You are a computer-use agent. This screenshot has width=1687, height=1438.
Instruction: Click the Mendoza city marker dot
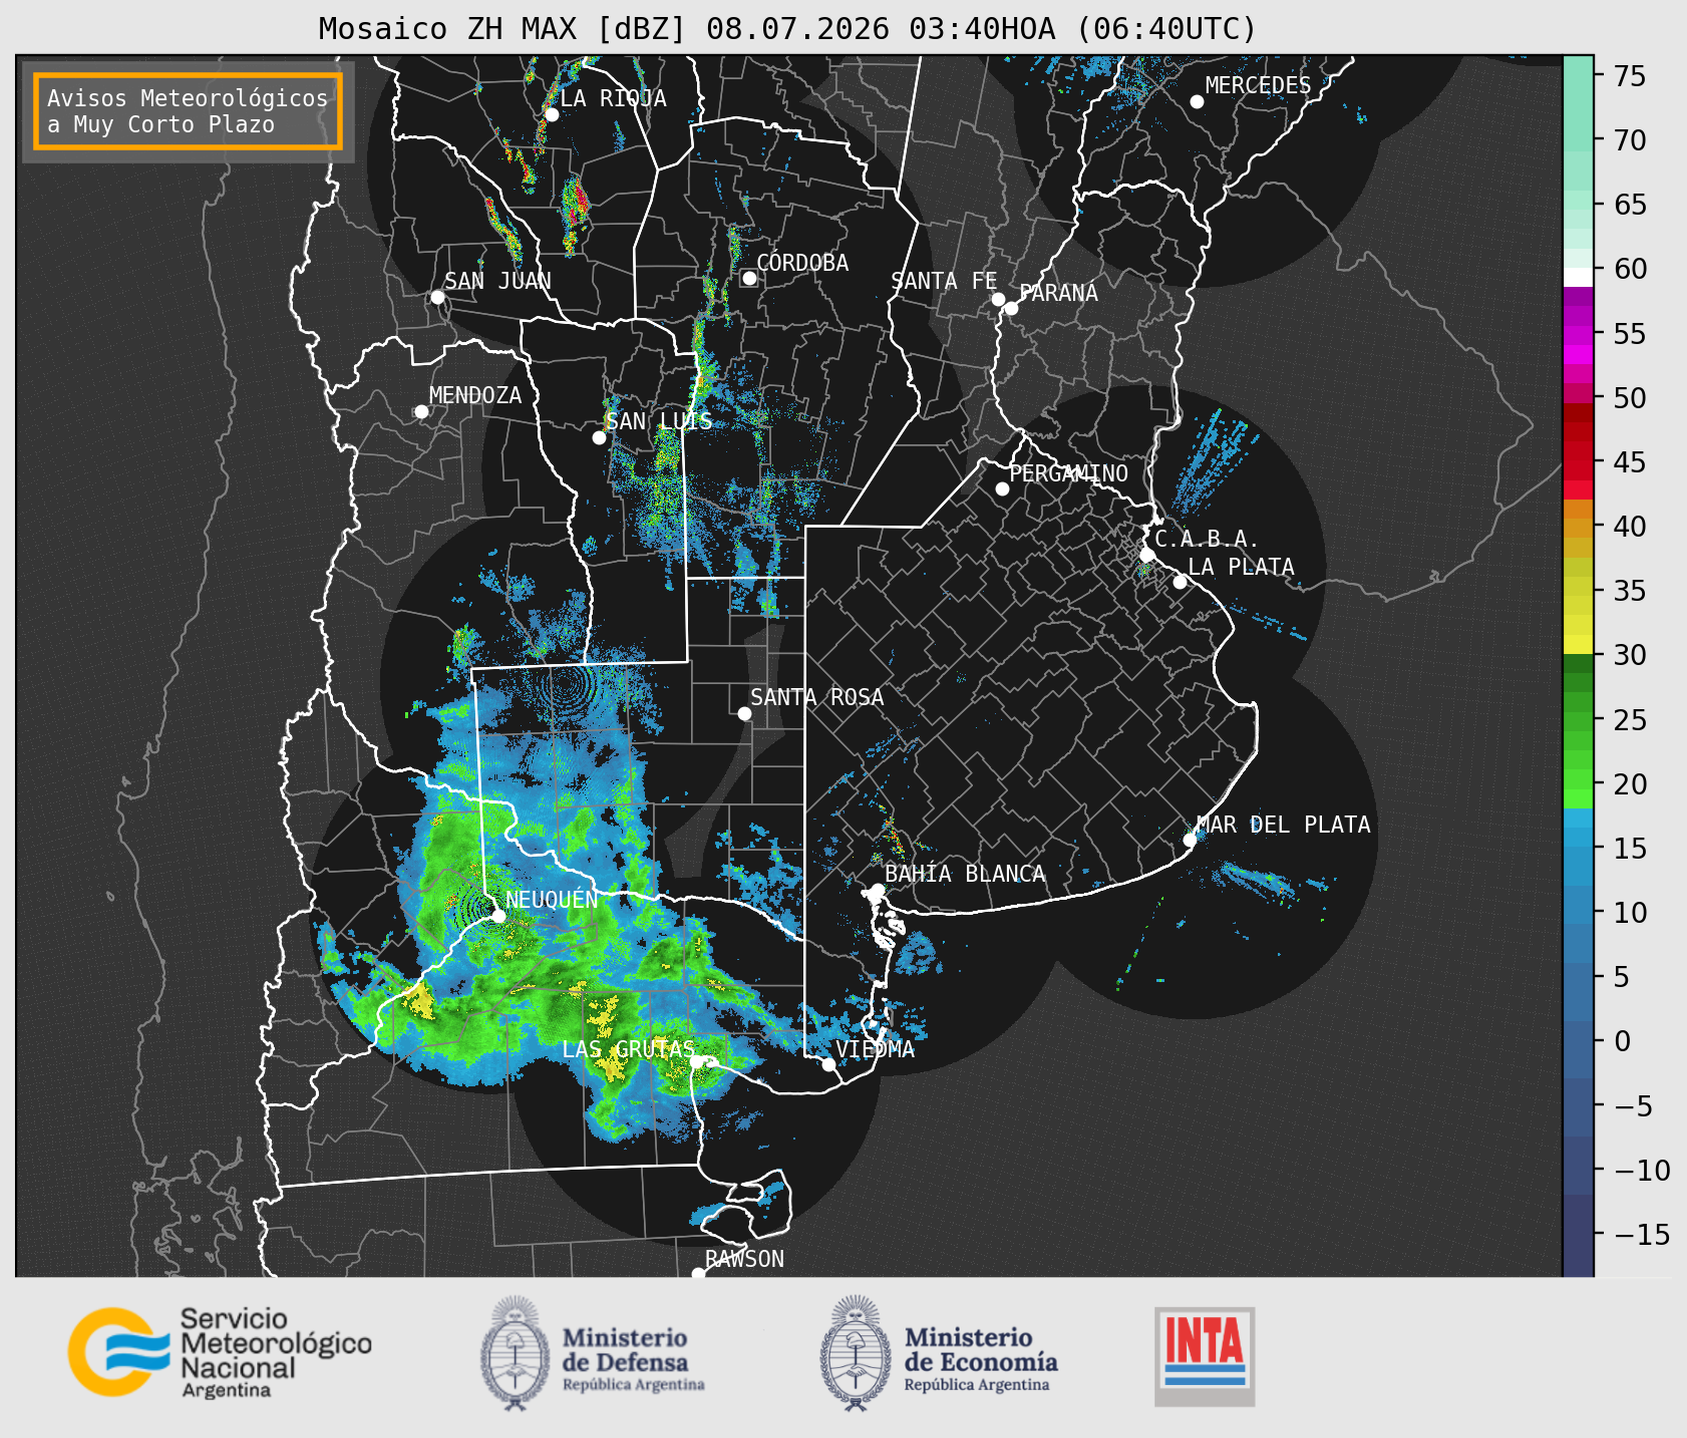(421, 411)
